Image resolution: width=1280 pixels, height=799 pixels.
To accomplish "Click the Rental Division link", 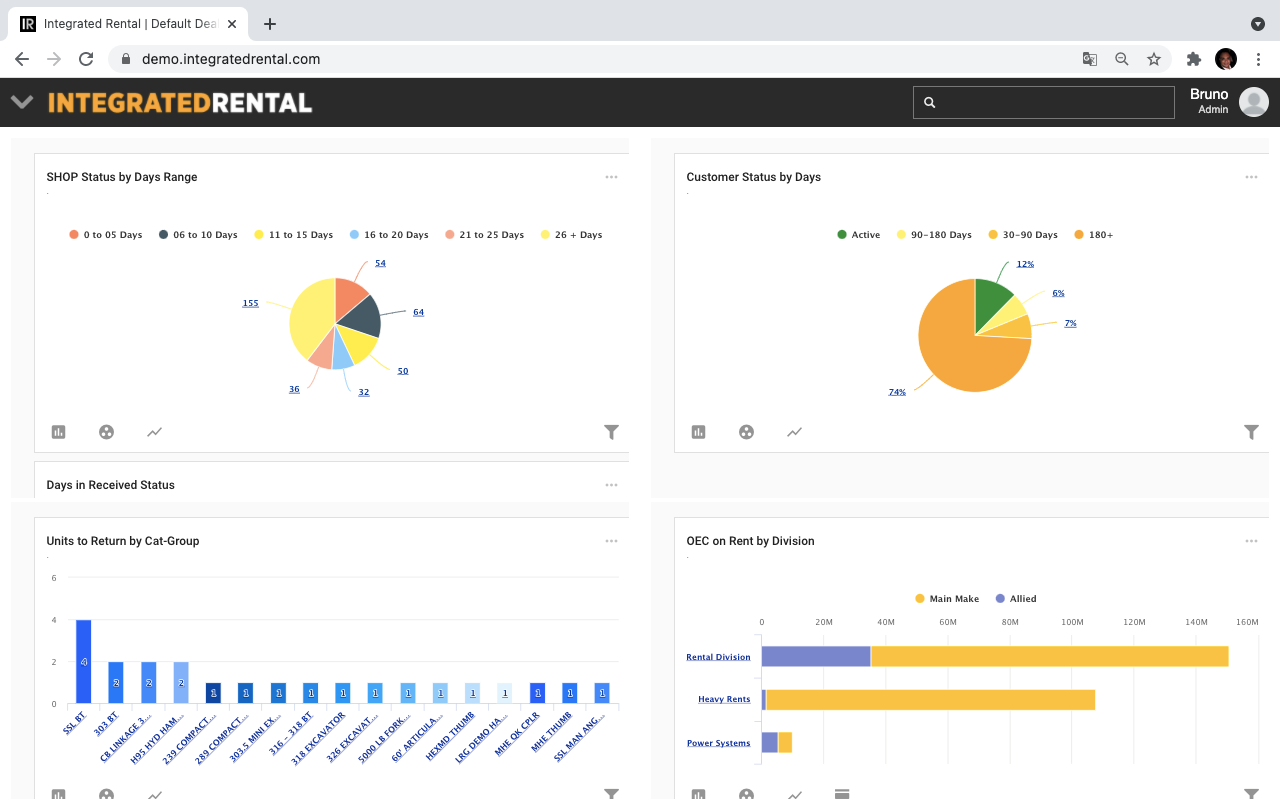I will click(718, 656).
